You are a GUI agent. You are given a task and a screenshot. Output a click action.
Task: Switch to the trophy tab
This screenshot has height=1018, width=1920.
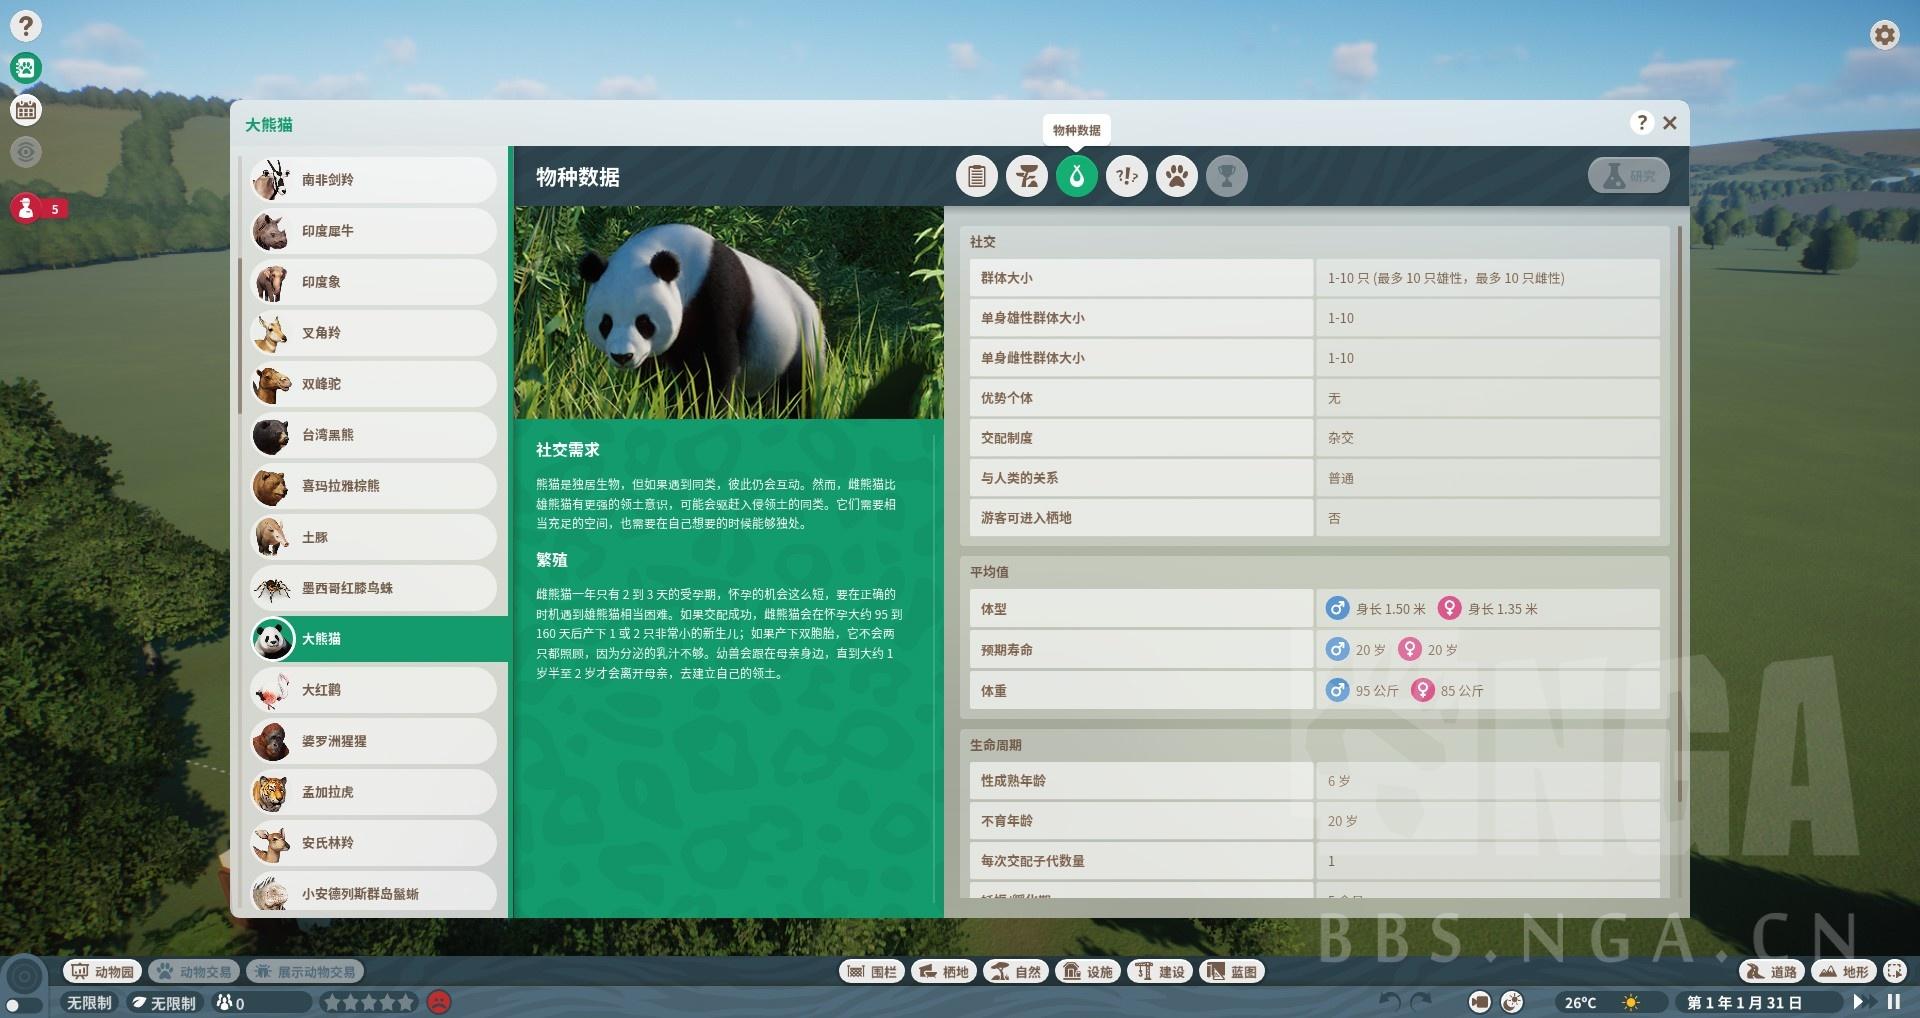(1227, 177)
